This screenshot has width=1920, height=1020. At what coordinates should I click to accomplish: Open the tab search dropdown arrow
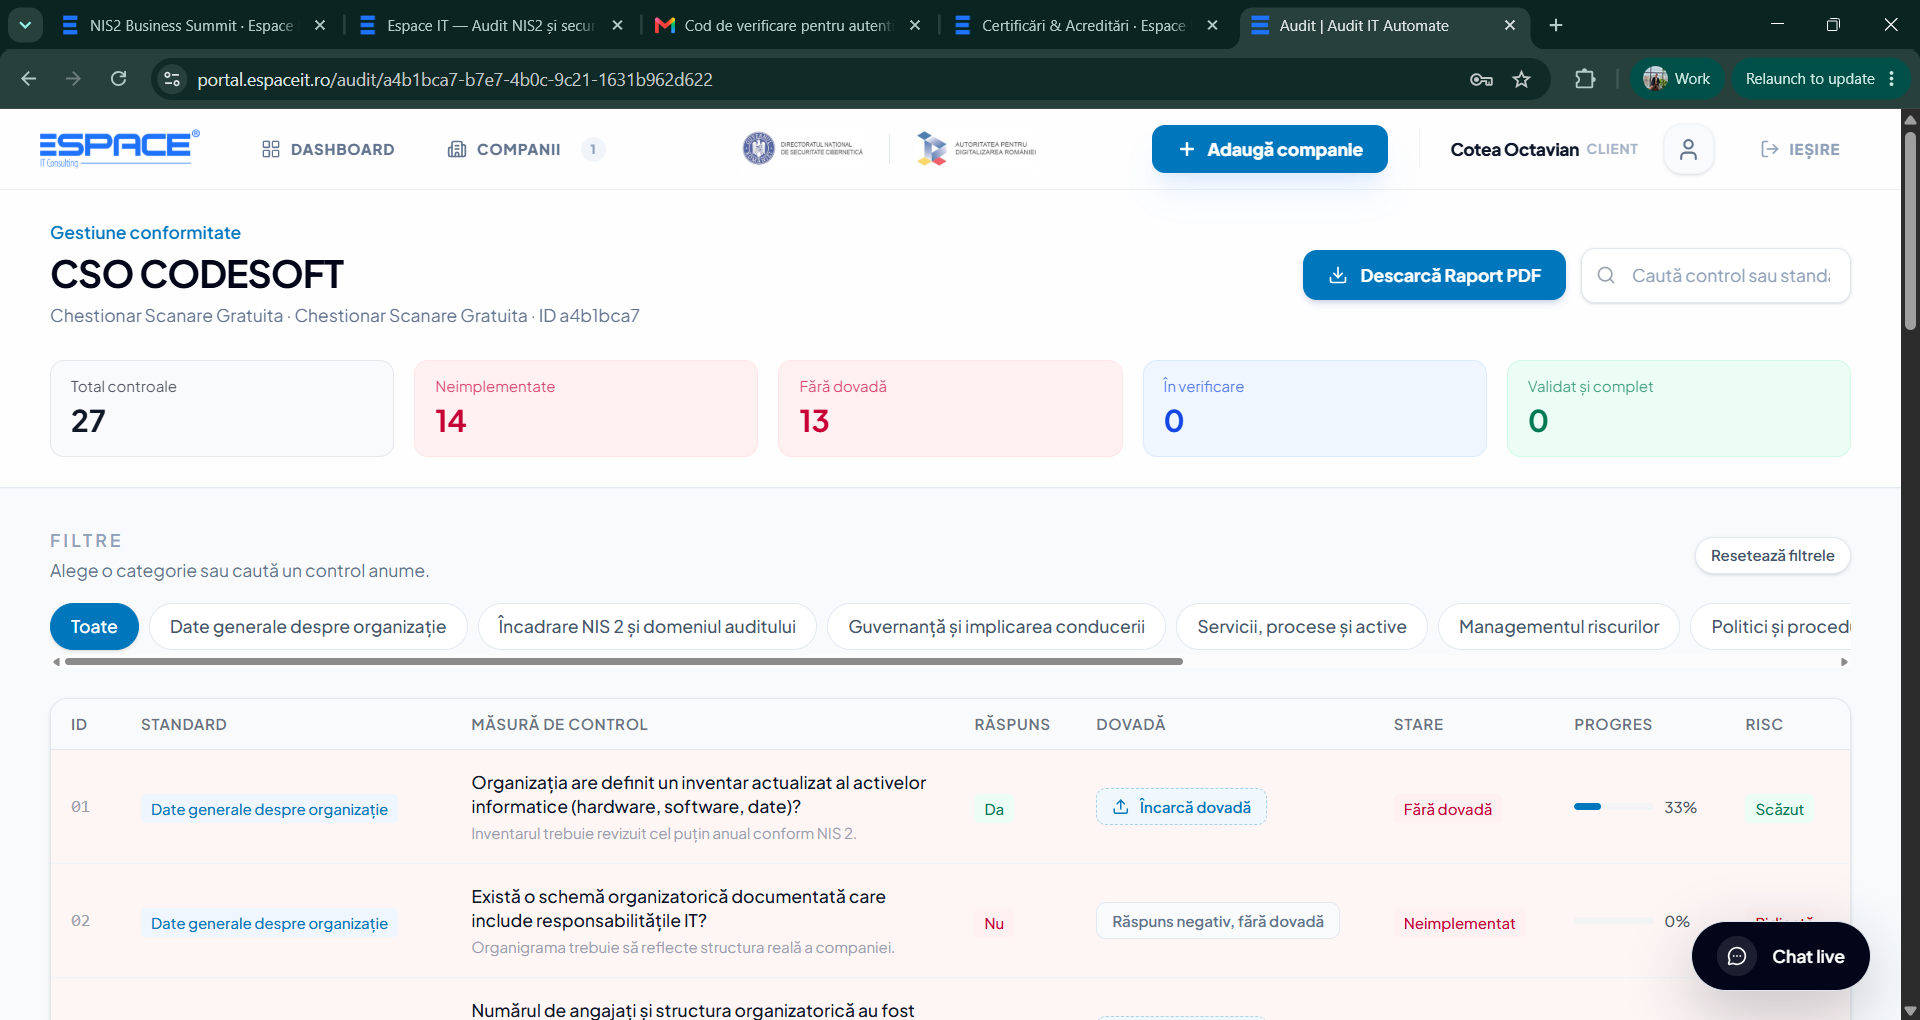click(25, 25)
